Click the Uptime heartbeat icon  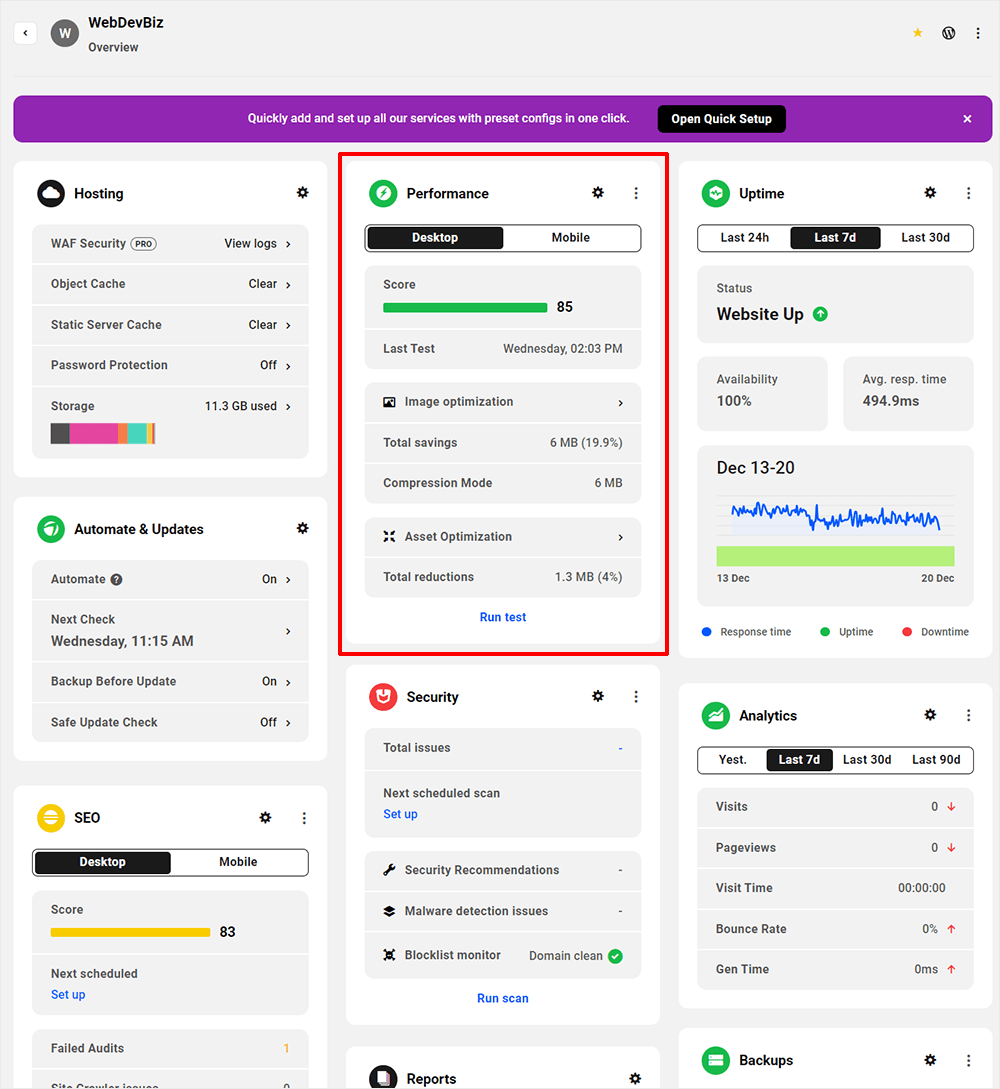coord(716,194)
